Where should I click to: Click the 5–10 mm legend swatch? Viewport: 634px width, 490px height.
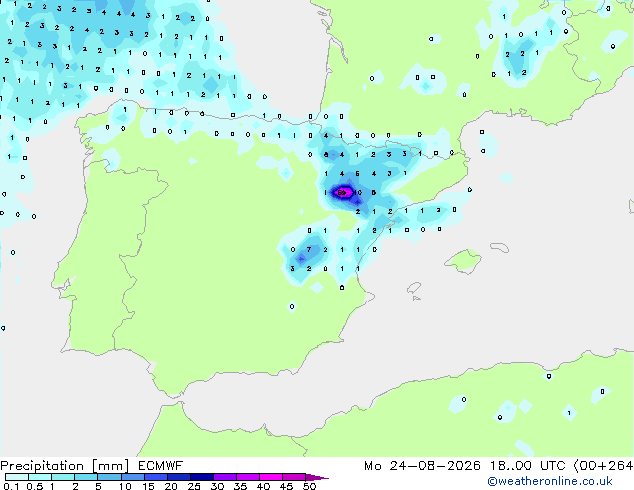coord(109,477)
